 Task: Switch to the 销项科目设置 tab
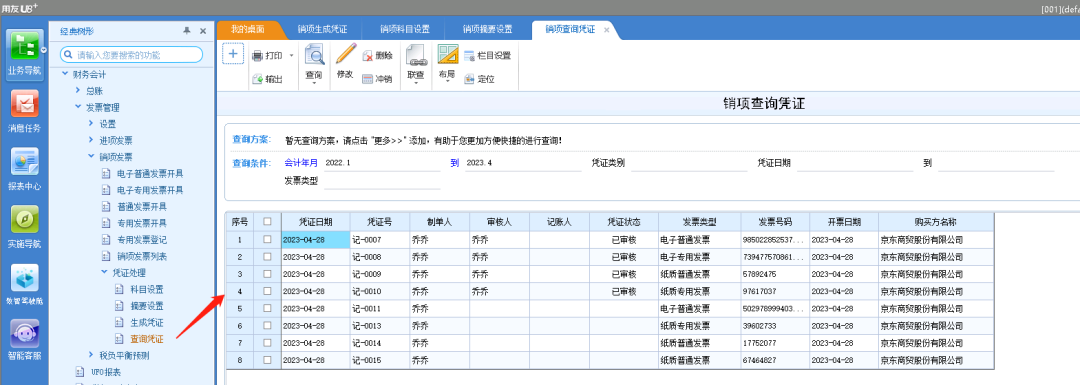point(405,30)
